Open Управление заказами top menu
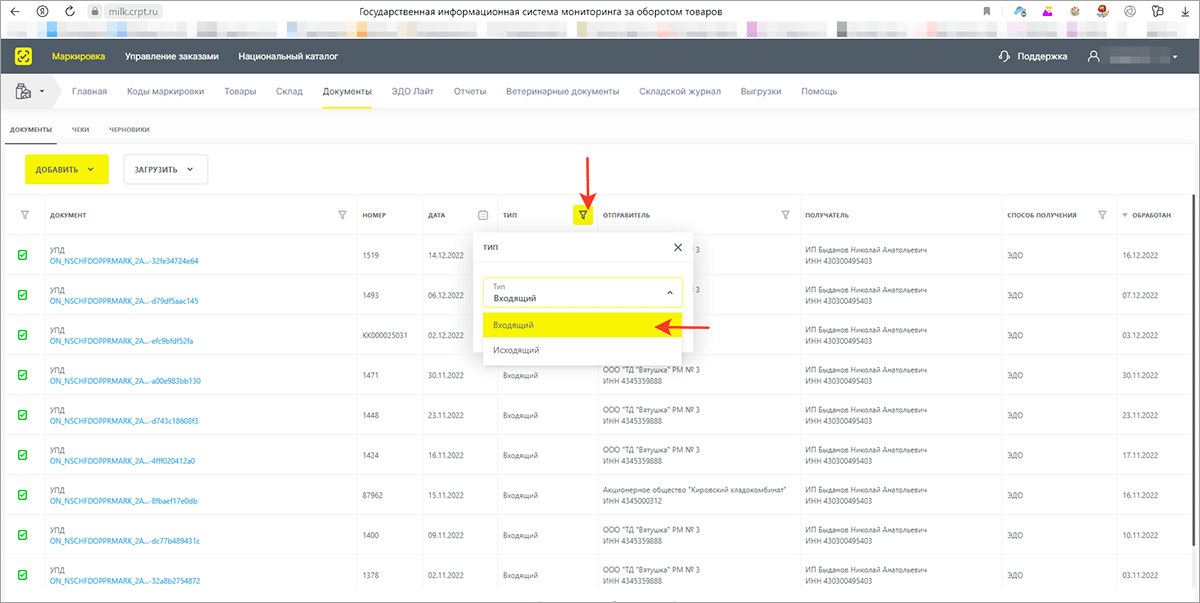Image resolution: width=1200 pixels, height=603 pixels. coord(172,57)
